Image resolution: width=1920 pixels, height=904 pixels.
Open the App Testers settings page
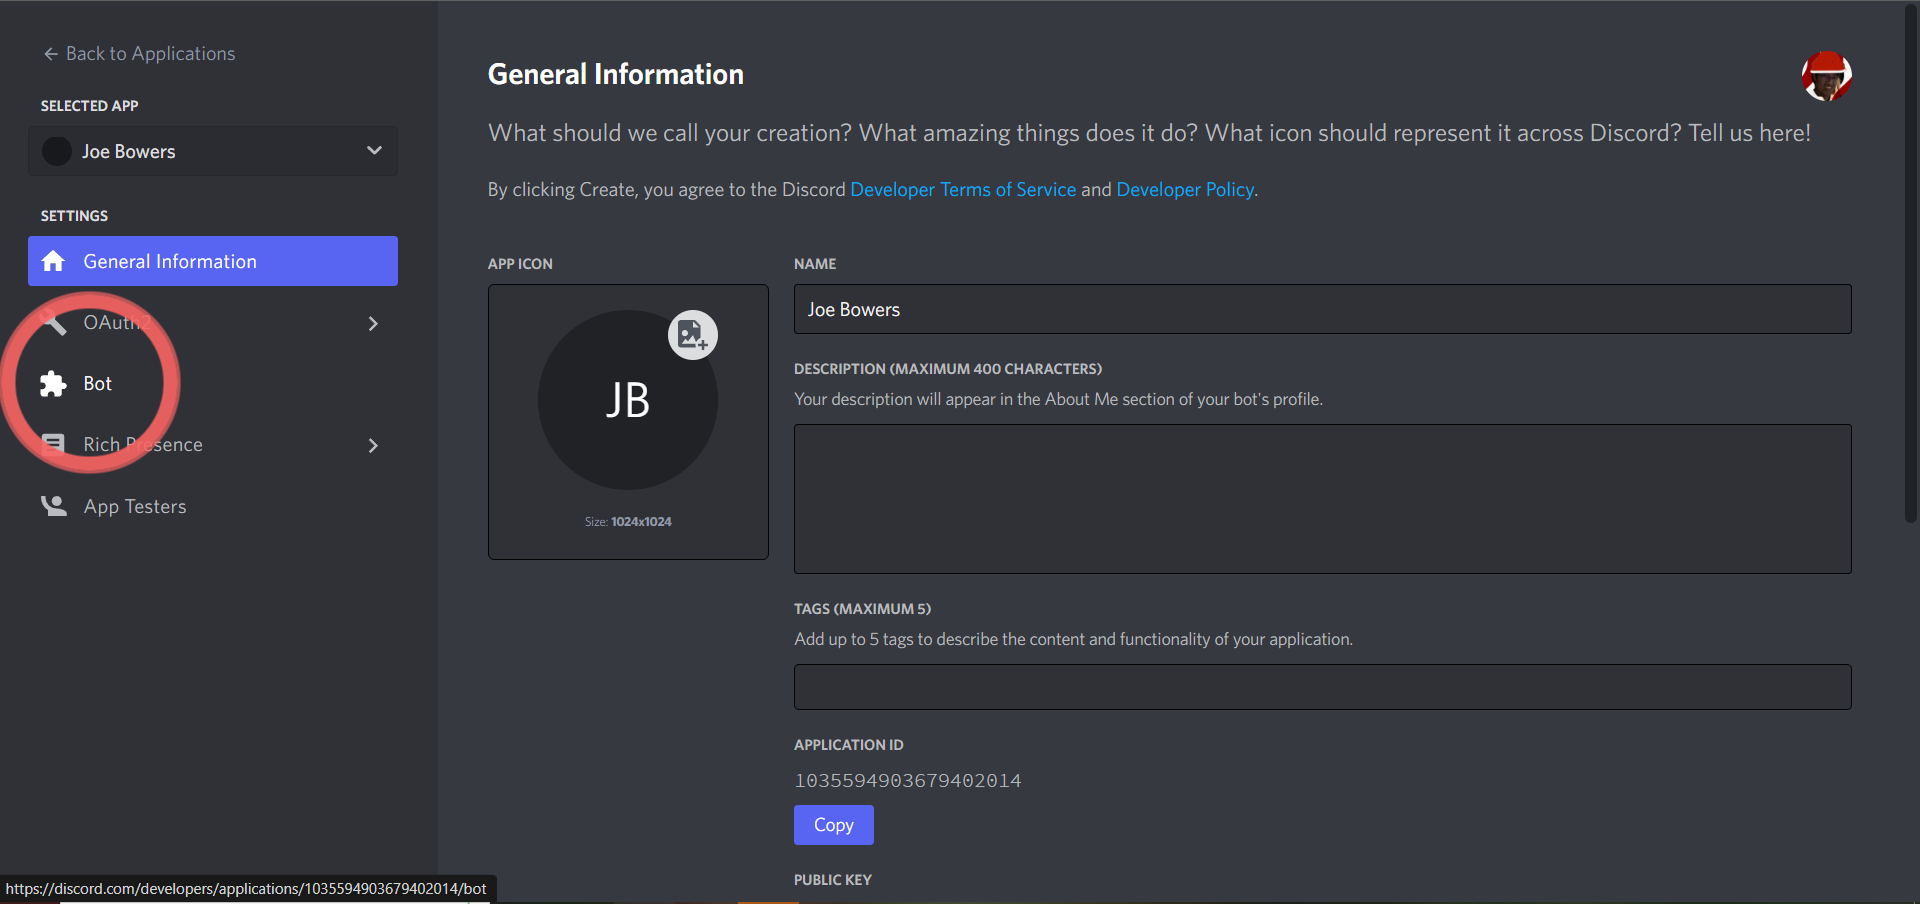(x=213, y=506)
